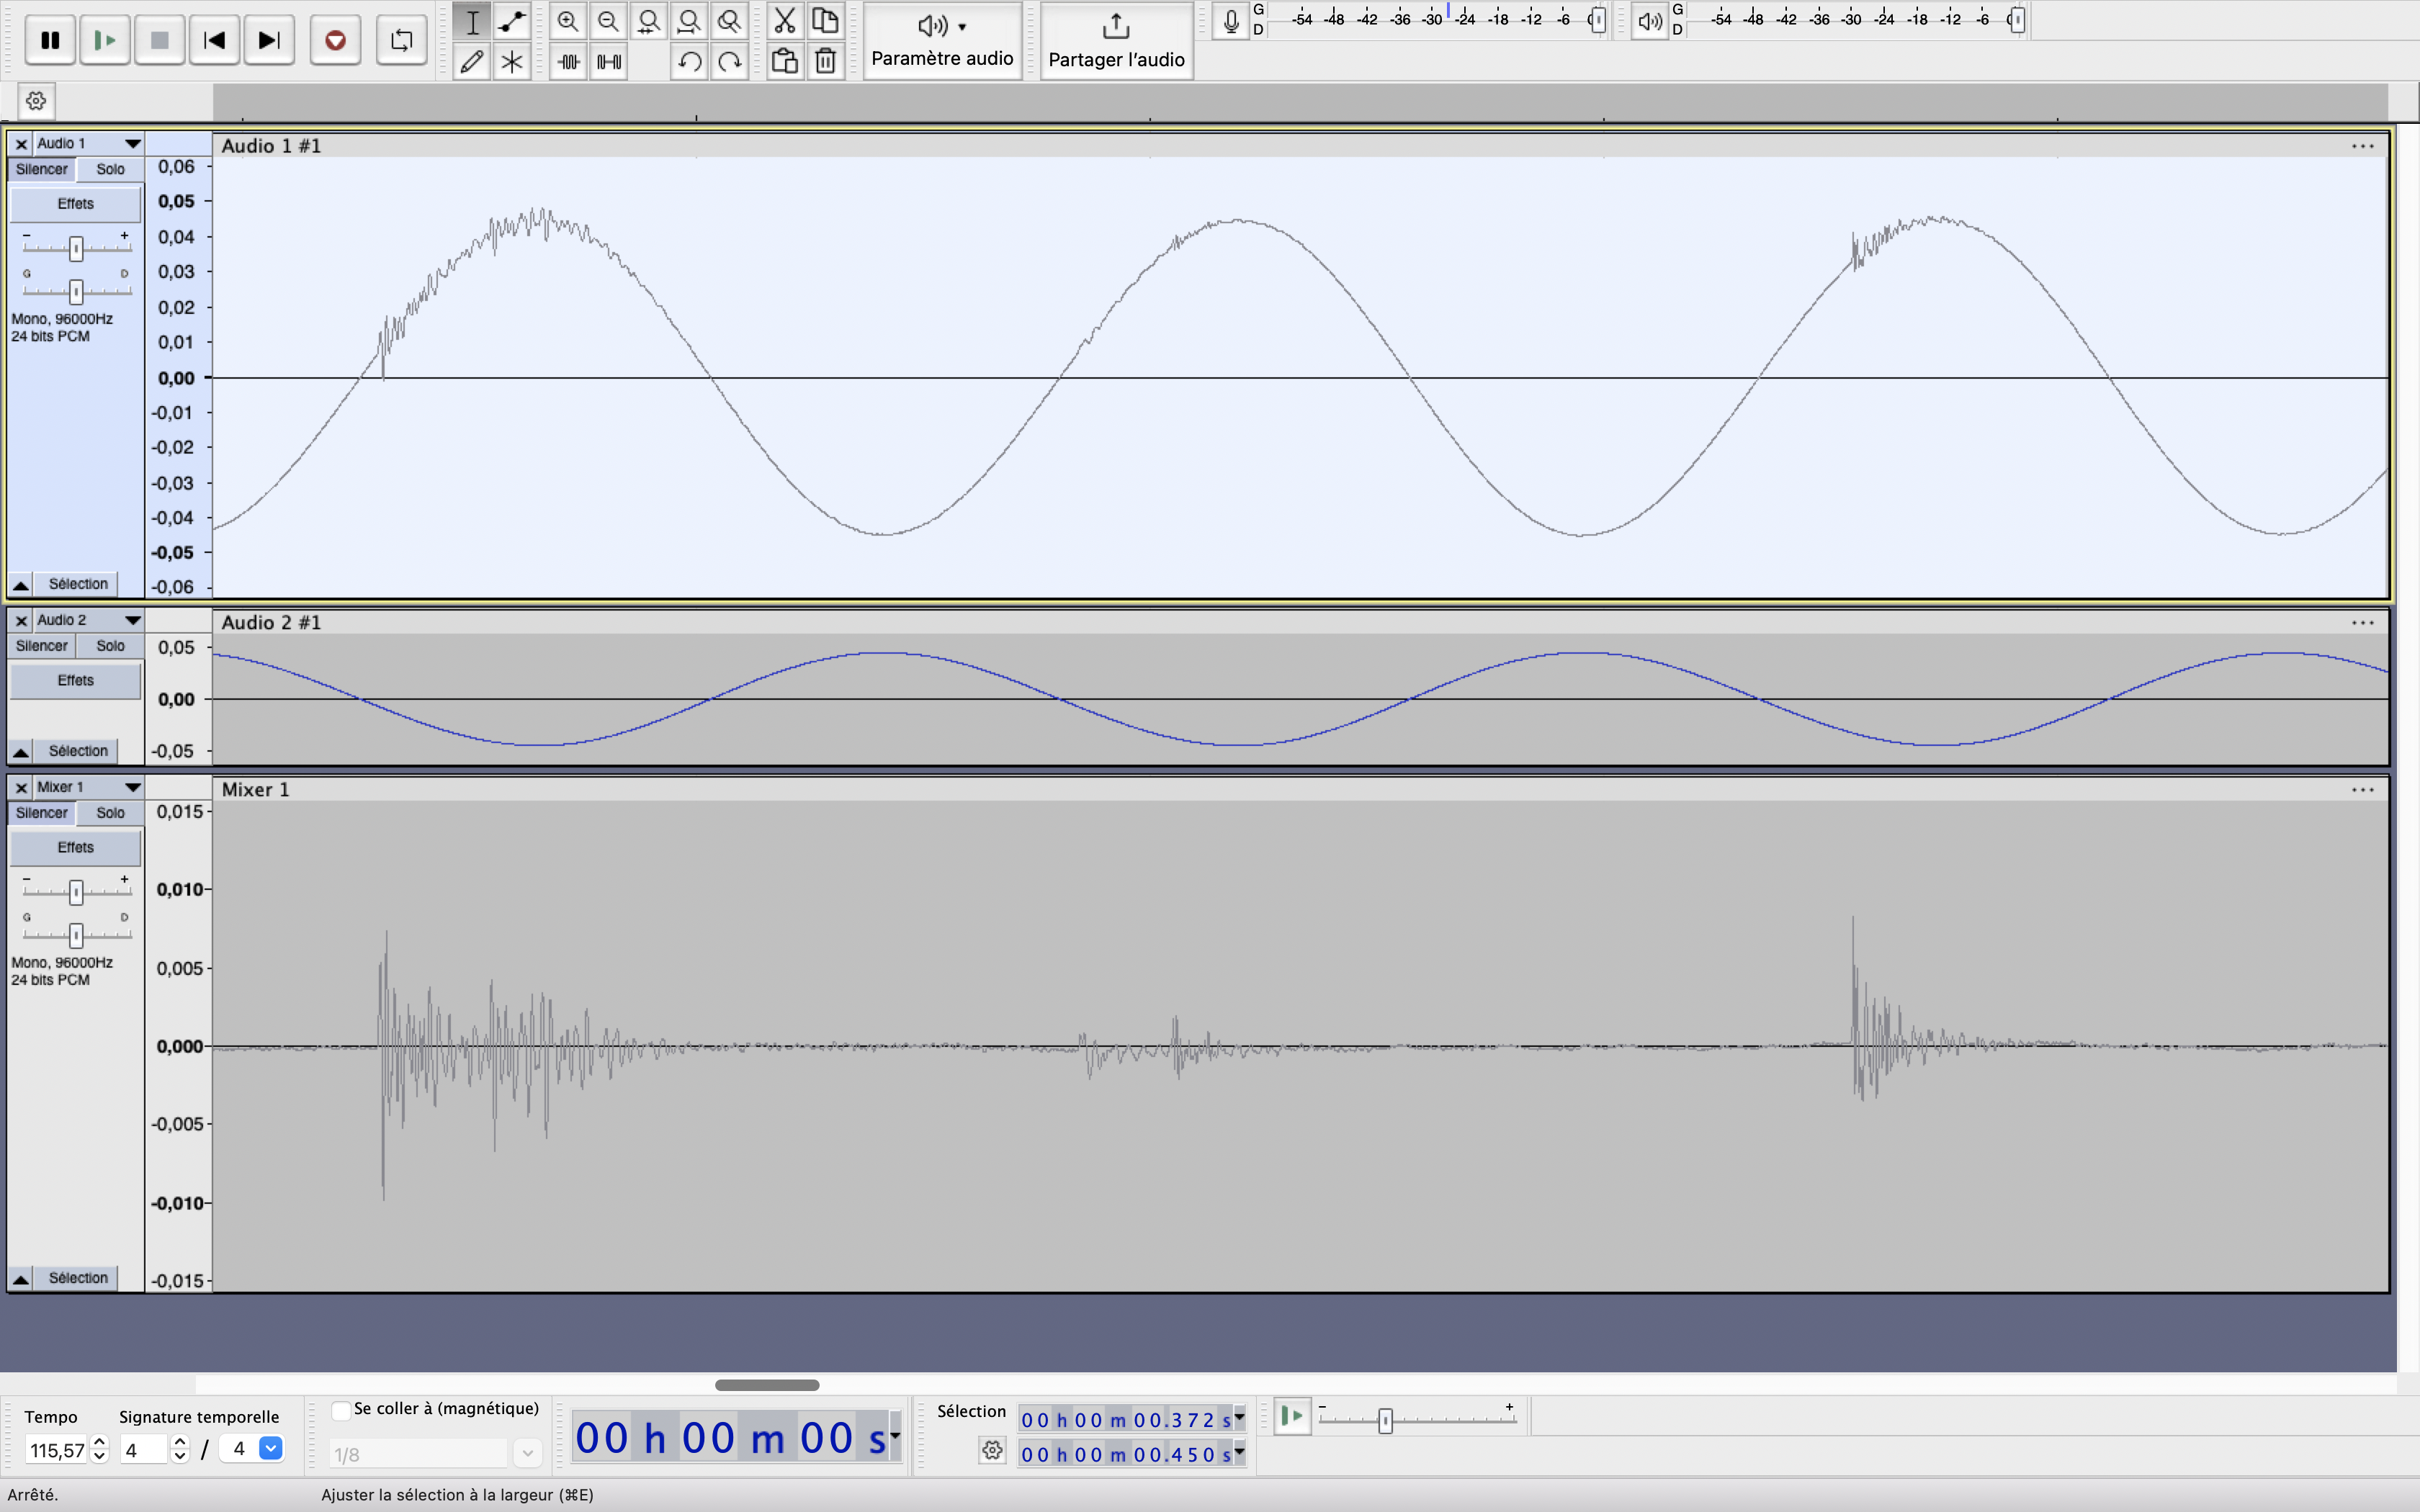
Task: Enable 'Se coller à (magnétique)' checkbox
Action: click(x=341, y=1410)
